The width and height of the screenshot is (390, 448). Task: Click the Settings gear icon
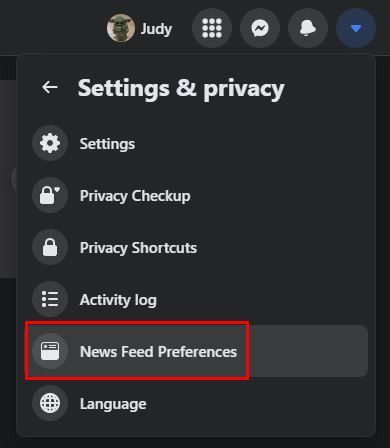coord(50,143)
